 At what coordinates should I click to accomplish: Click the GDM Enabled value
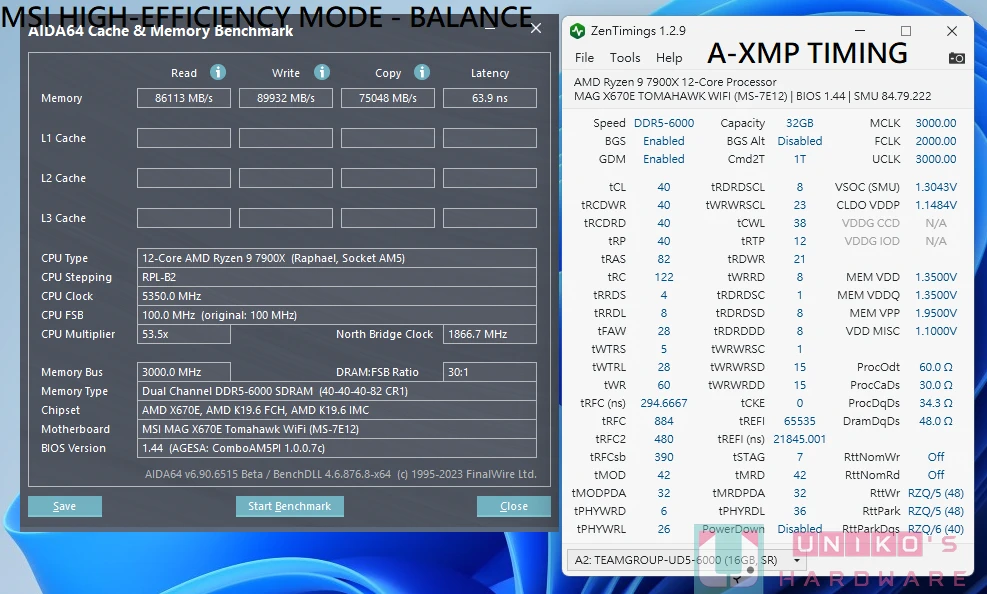[x=663, y=159]
